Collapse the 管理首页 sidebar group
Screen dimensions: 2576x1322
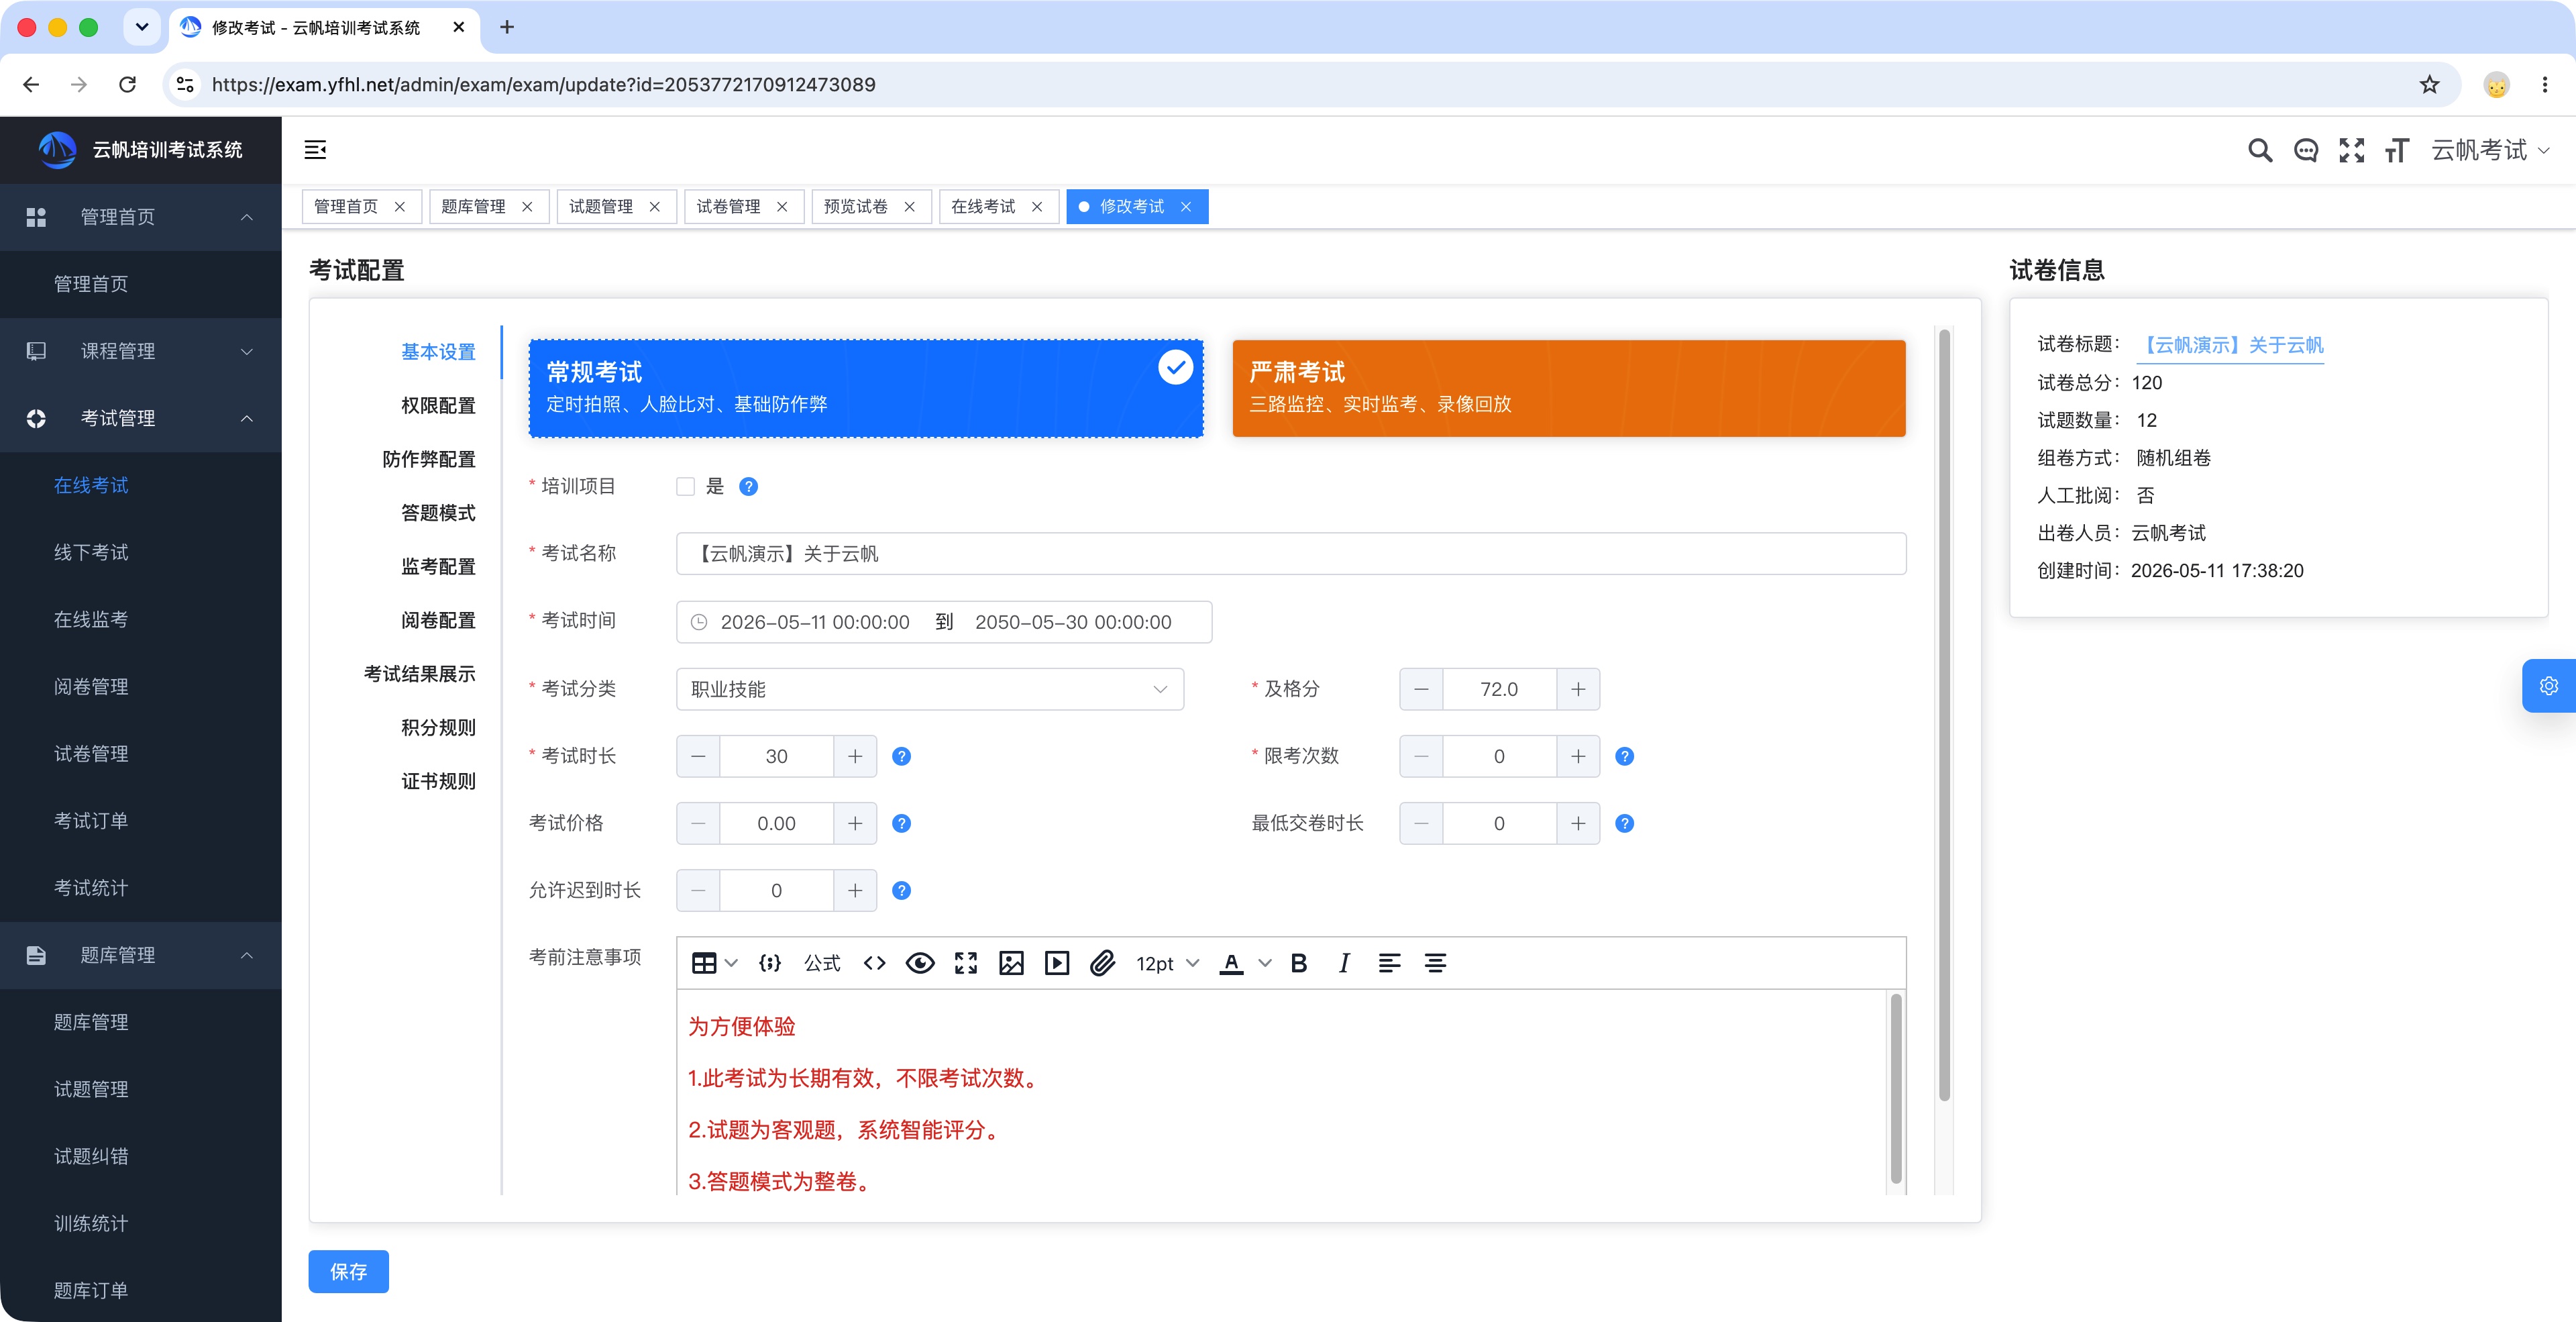(141, 217)
